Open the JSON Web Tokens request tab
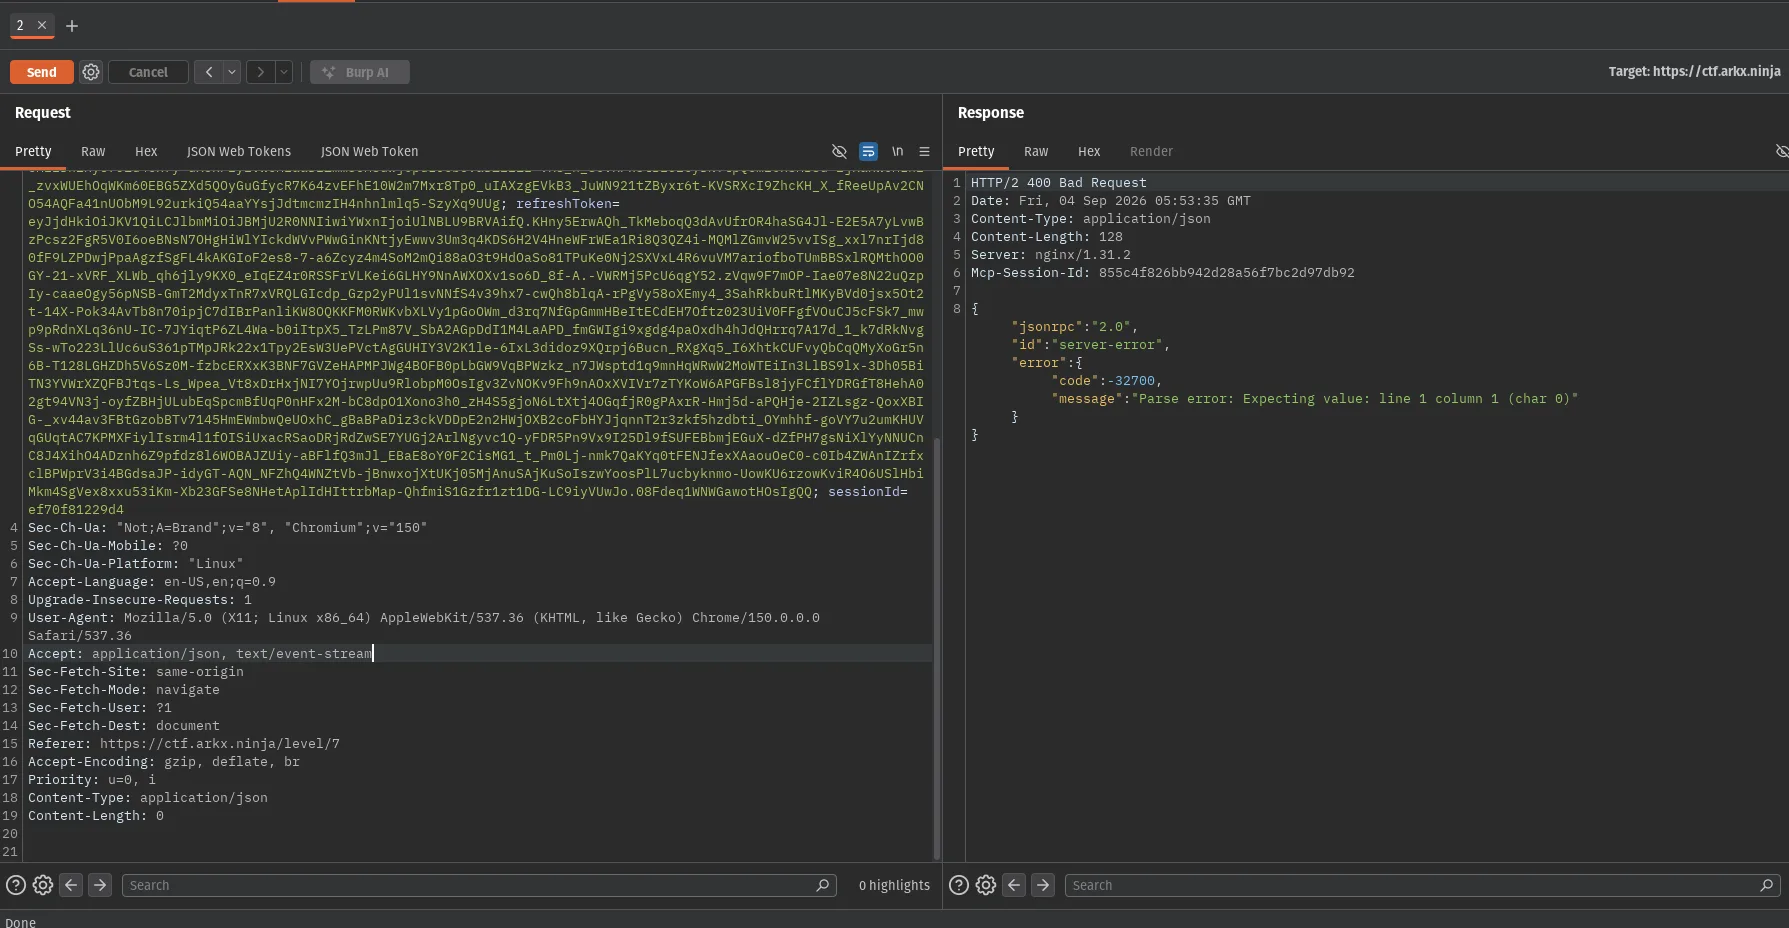1789x928 pixels. (239, 151)
